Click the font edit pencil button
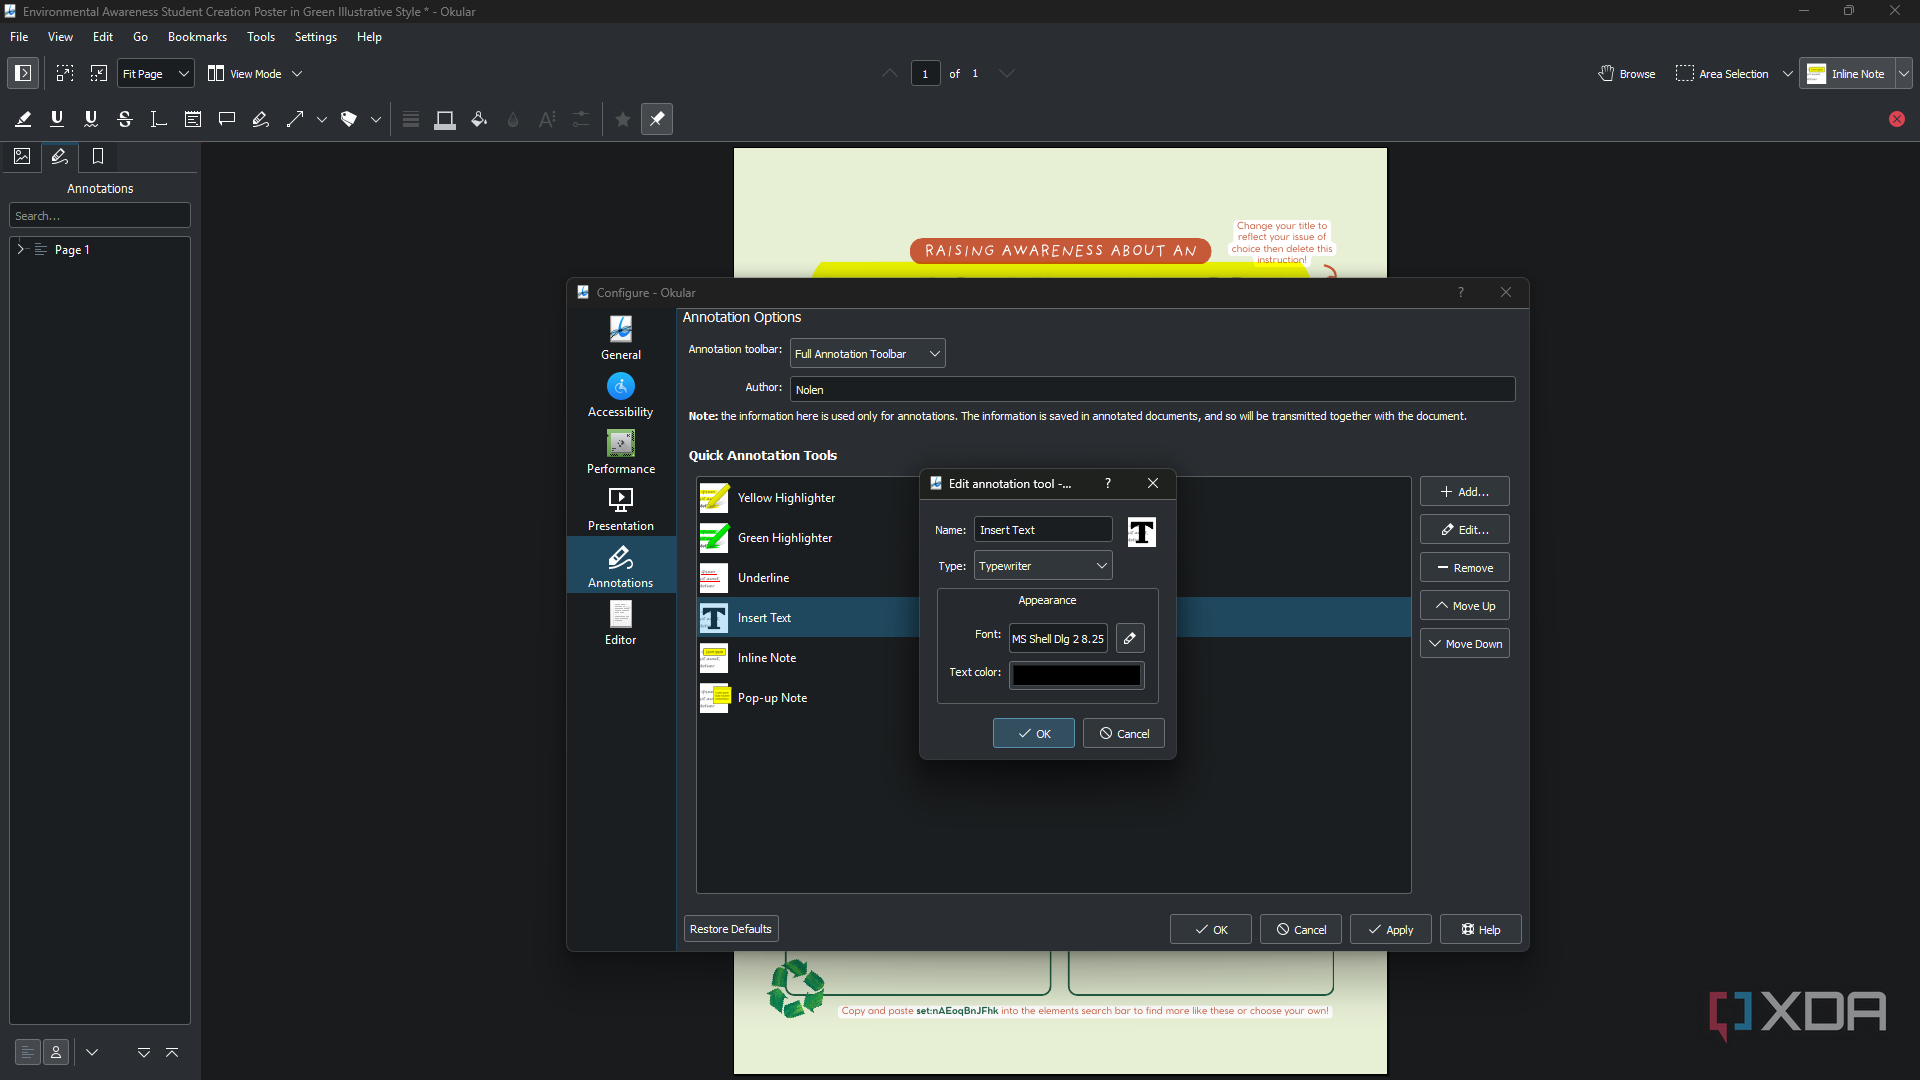This screenshot has height=1080, width=1920. [x=1130, y=638]
